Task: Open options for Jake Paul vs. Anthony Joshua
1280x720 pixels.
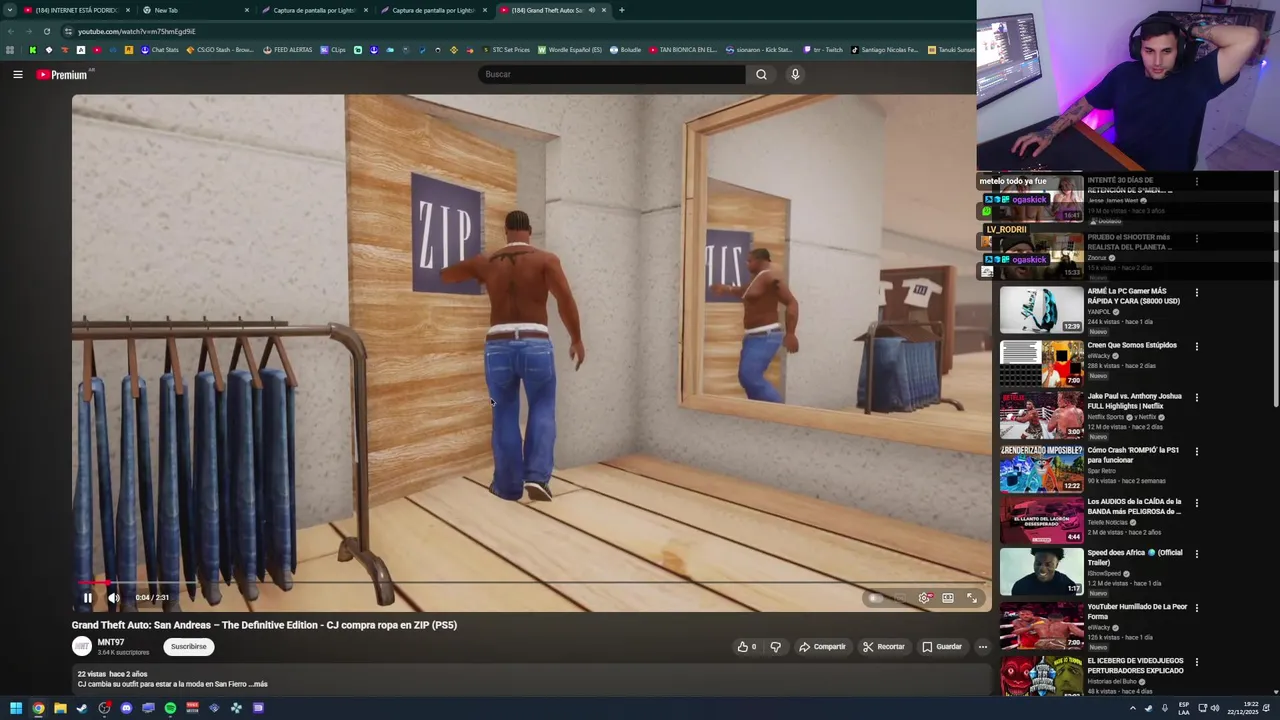Action: [1197, 398]
